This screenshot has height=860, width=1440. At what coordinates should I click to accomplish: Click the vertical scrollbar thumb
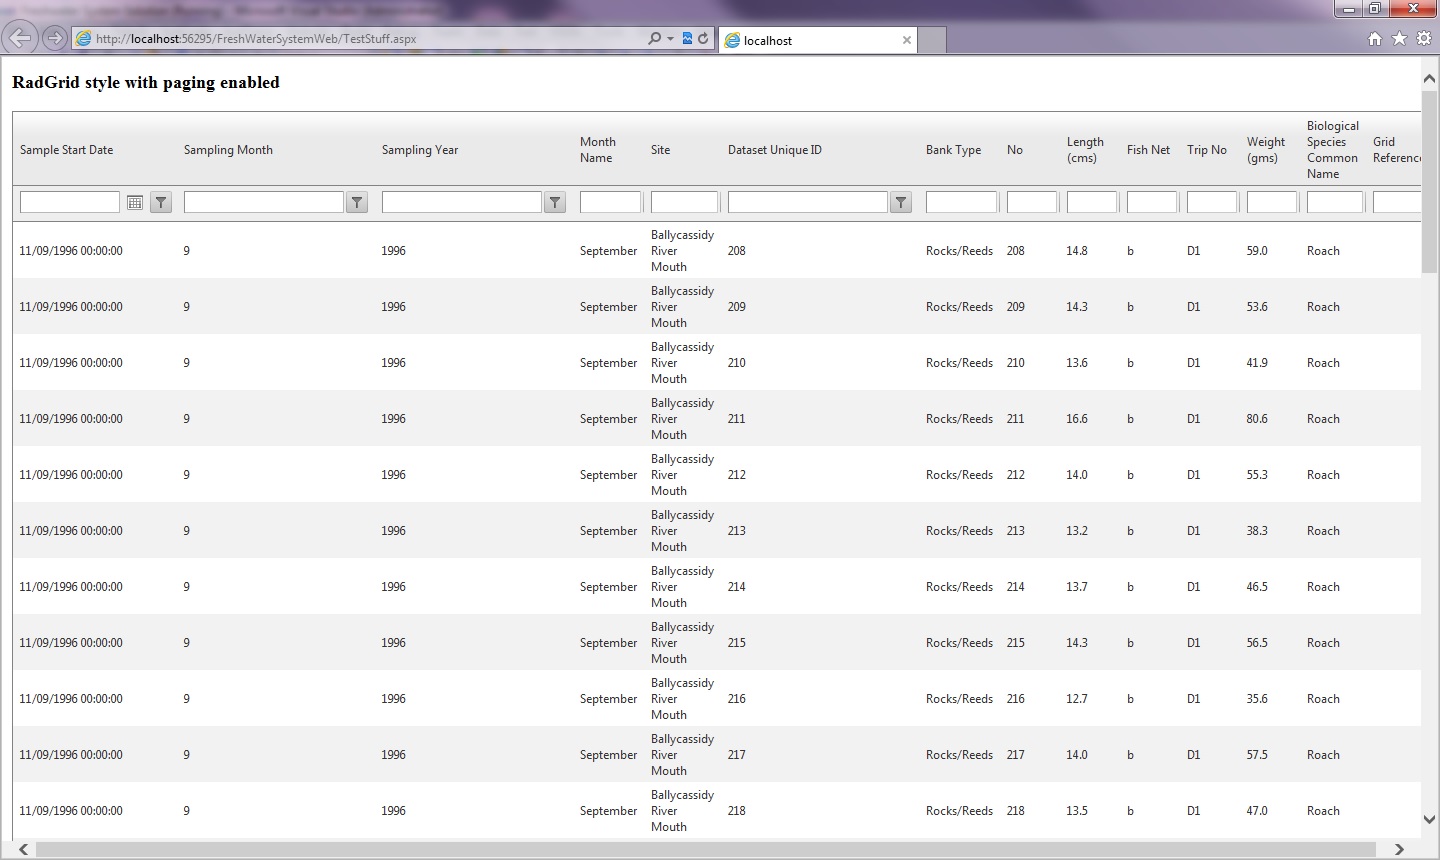[x=1429, y=182]
